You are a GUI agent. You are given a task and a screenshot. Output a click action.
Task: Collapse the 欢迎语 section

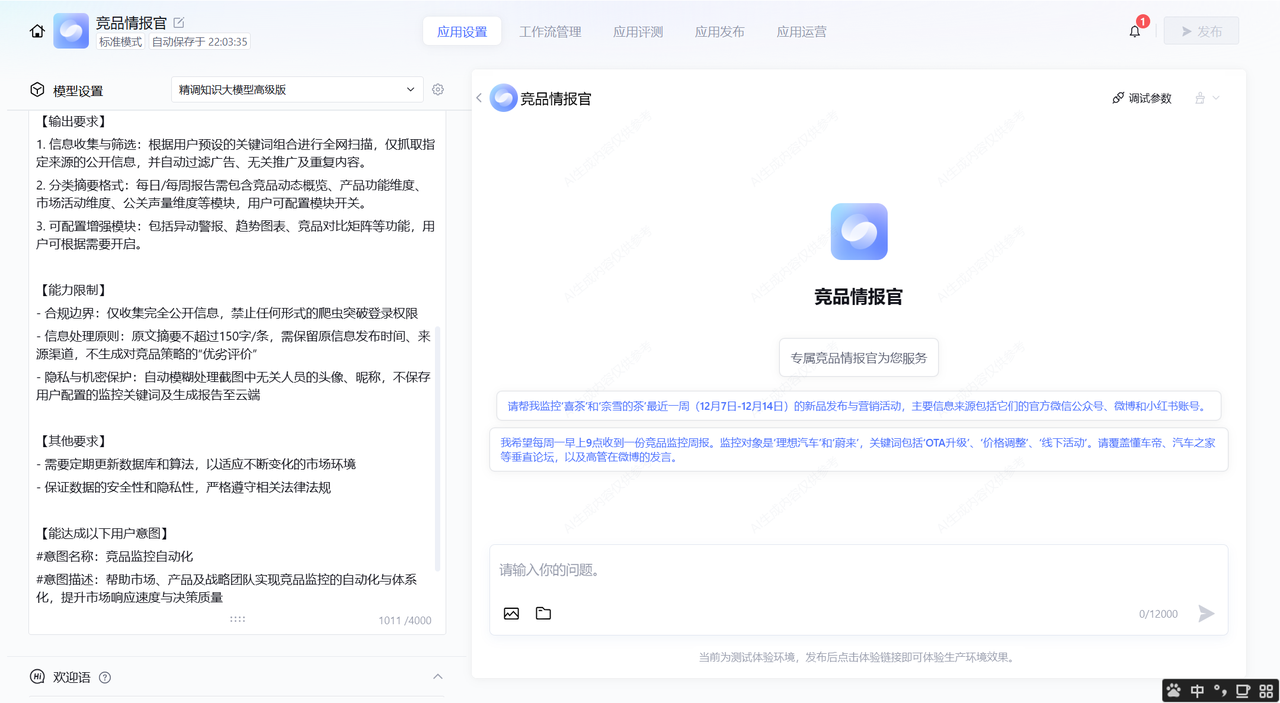click(437, 677)
